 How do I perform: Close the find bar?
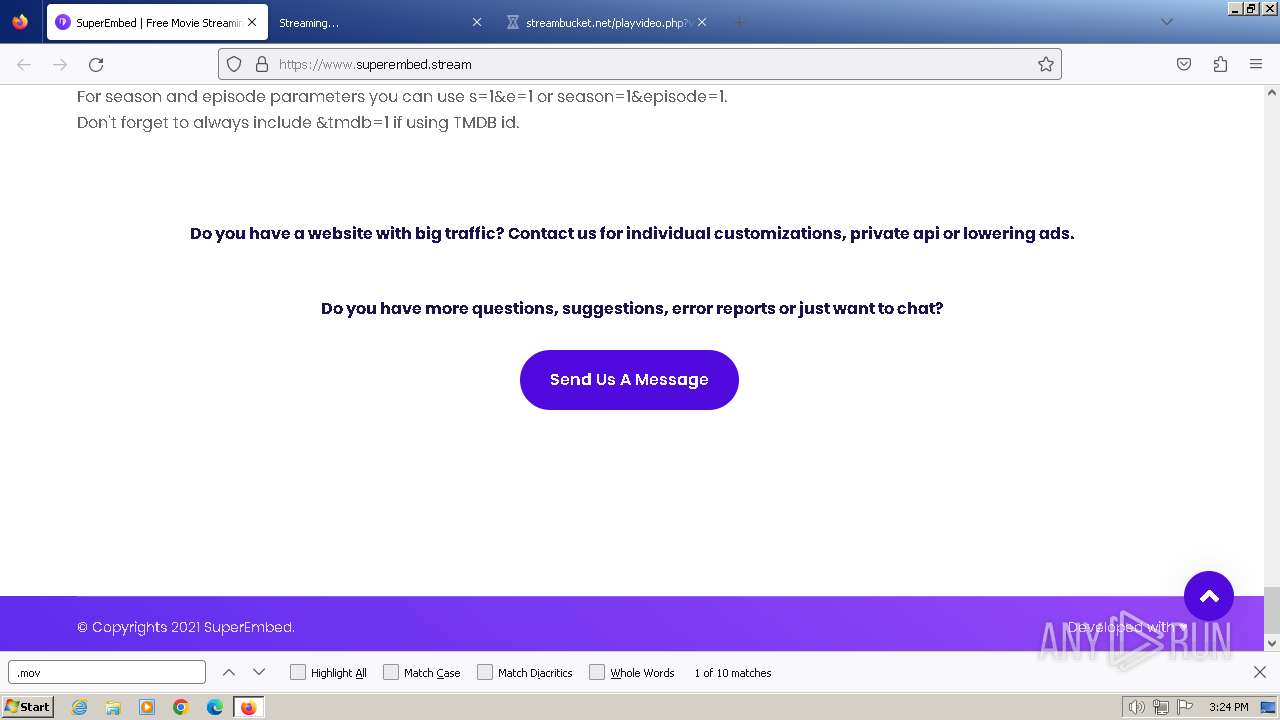pos(1260,672)
